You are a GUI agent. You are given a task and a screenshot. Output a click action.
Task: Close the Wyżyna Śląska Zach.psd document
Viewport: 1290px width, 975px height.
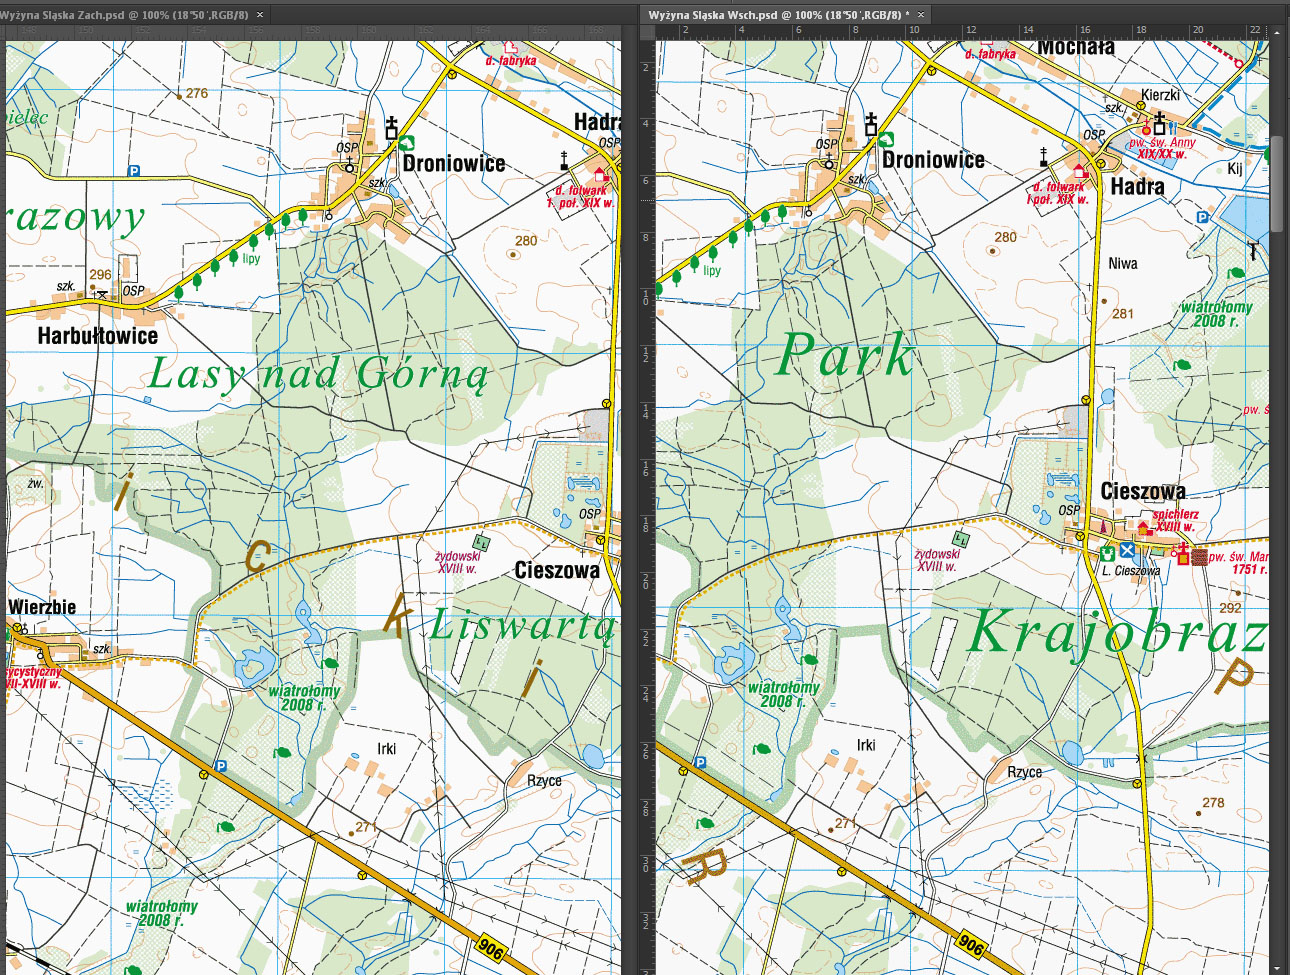tap(261, 15)
